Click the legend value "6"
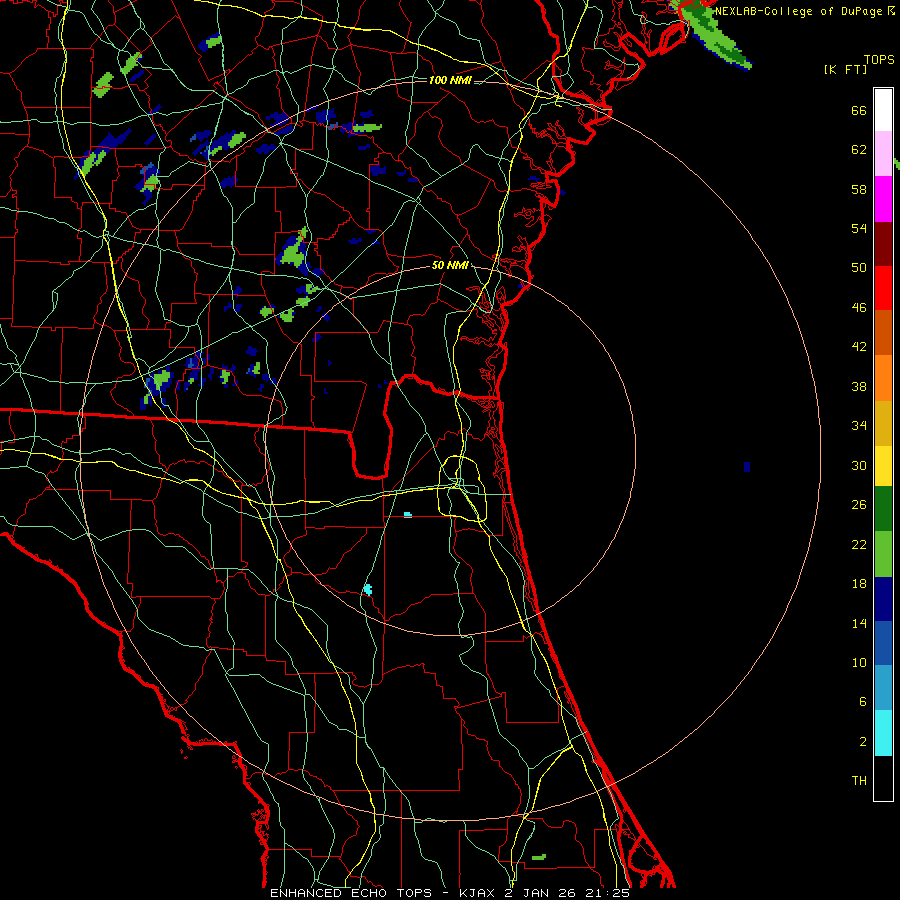This screenshot has height=900, width=900. 863,702
